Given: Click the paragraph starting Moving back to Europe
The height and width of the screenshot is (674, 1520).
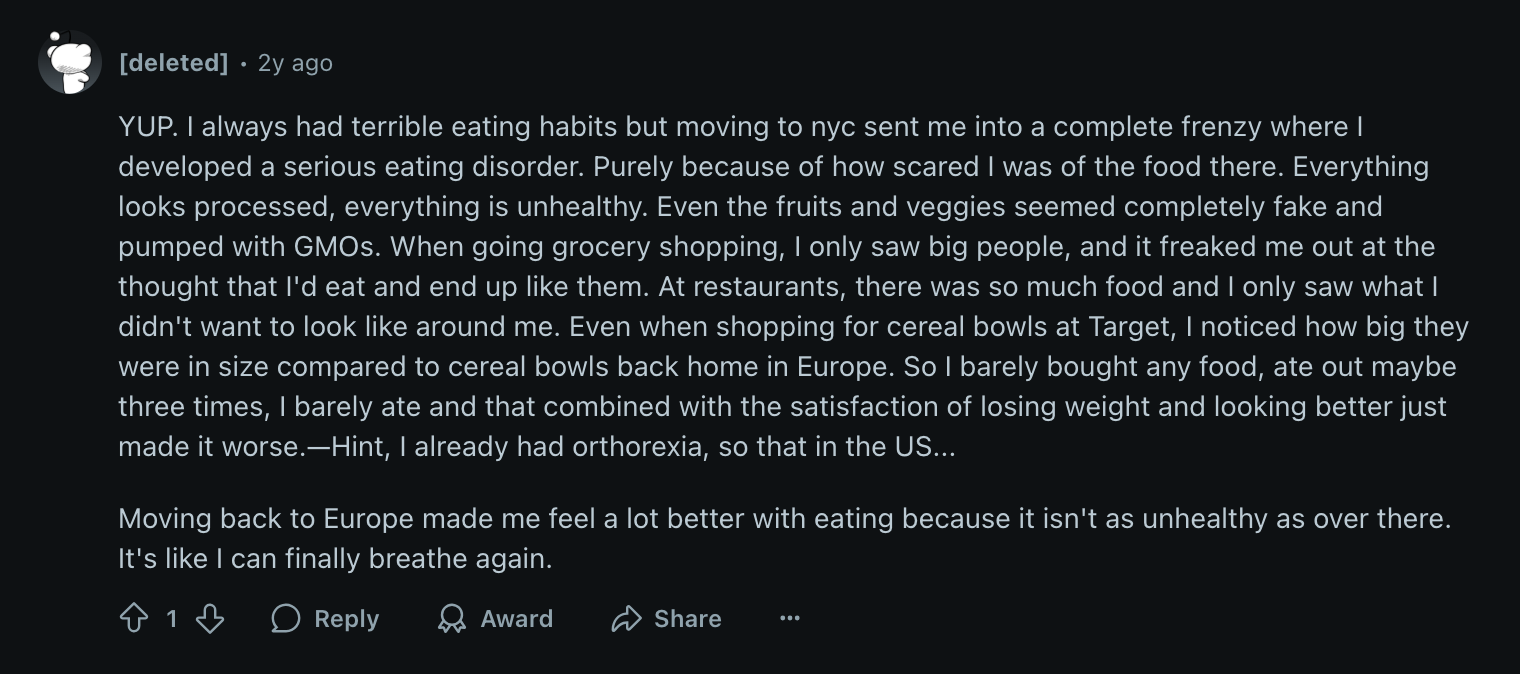Looking at the screenshot, I should click(x=784, y=539).
